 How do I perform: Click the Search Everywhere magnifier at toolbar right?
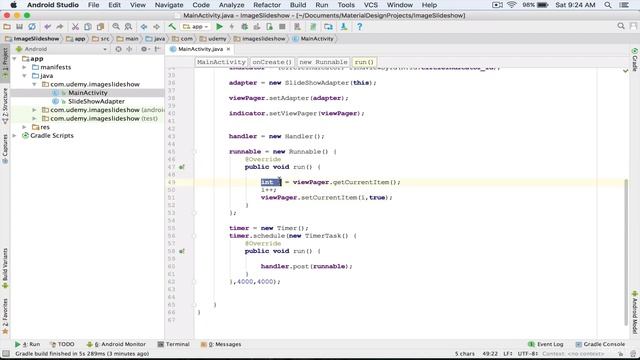tap(621, 26)
